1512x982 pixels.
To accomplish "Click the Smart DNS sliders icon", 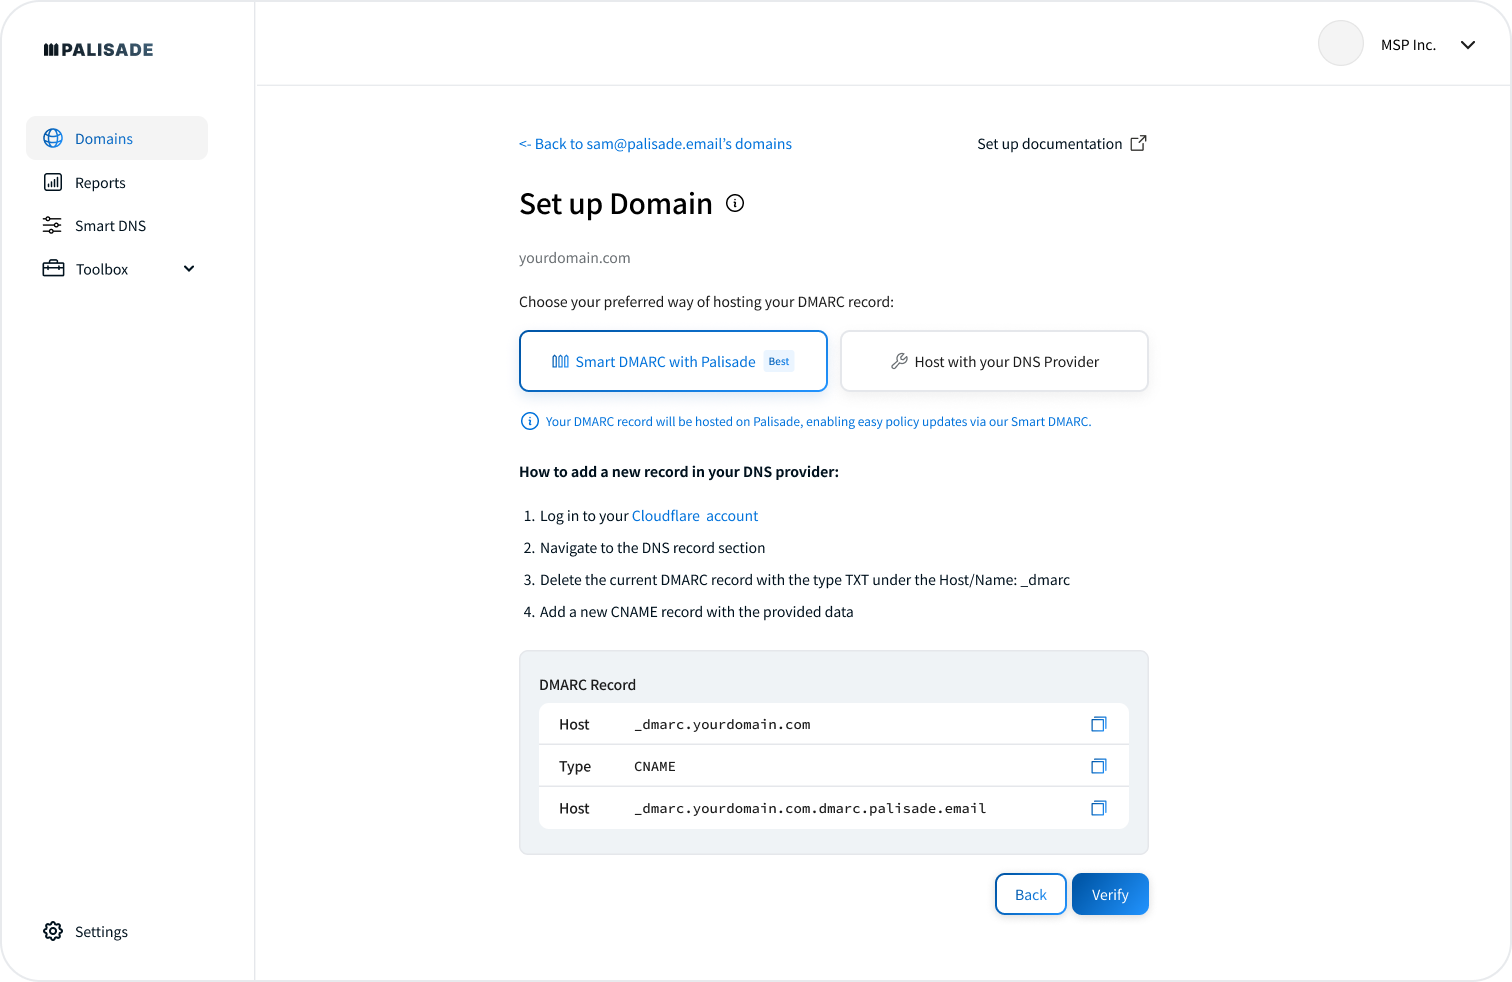I will click(x=52, y=226).
